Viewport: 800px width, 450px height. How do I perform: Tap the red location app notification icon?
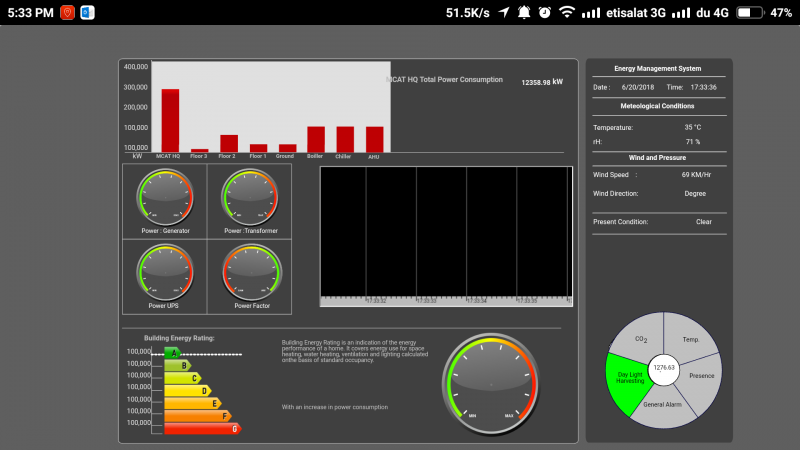pyautogui.click(x=67, y=13)
